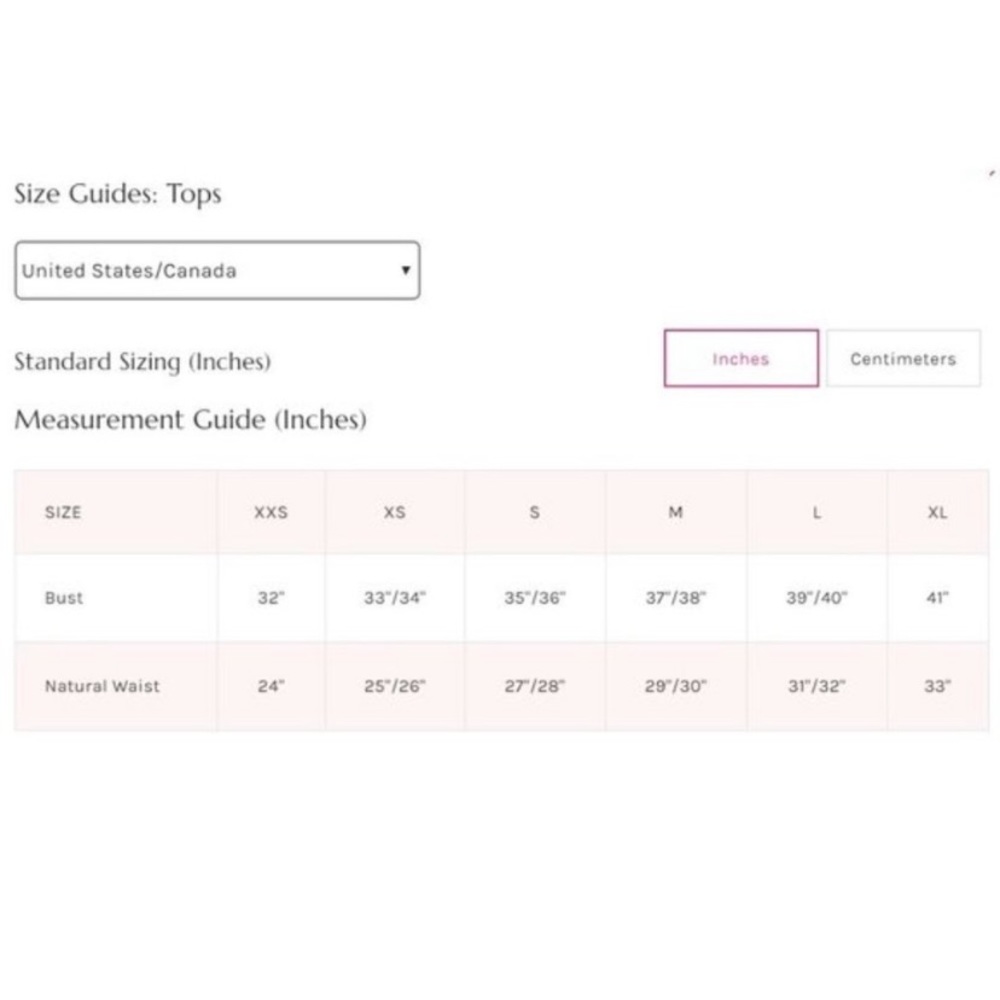
Task: Click the Size Guides: Tops heading
Action: pos(118,194)
